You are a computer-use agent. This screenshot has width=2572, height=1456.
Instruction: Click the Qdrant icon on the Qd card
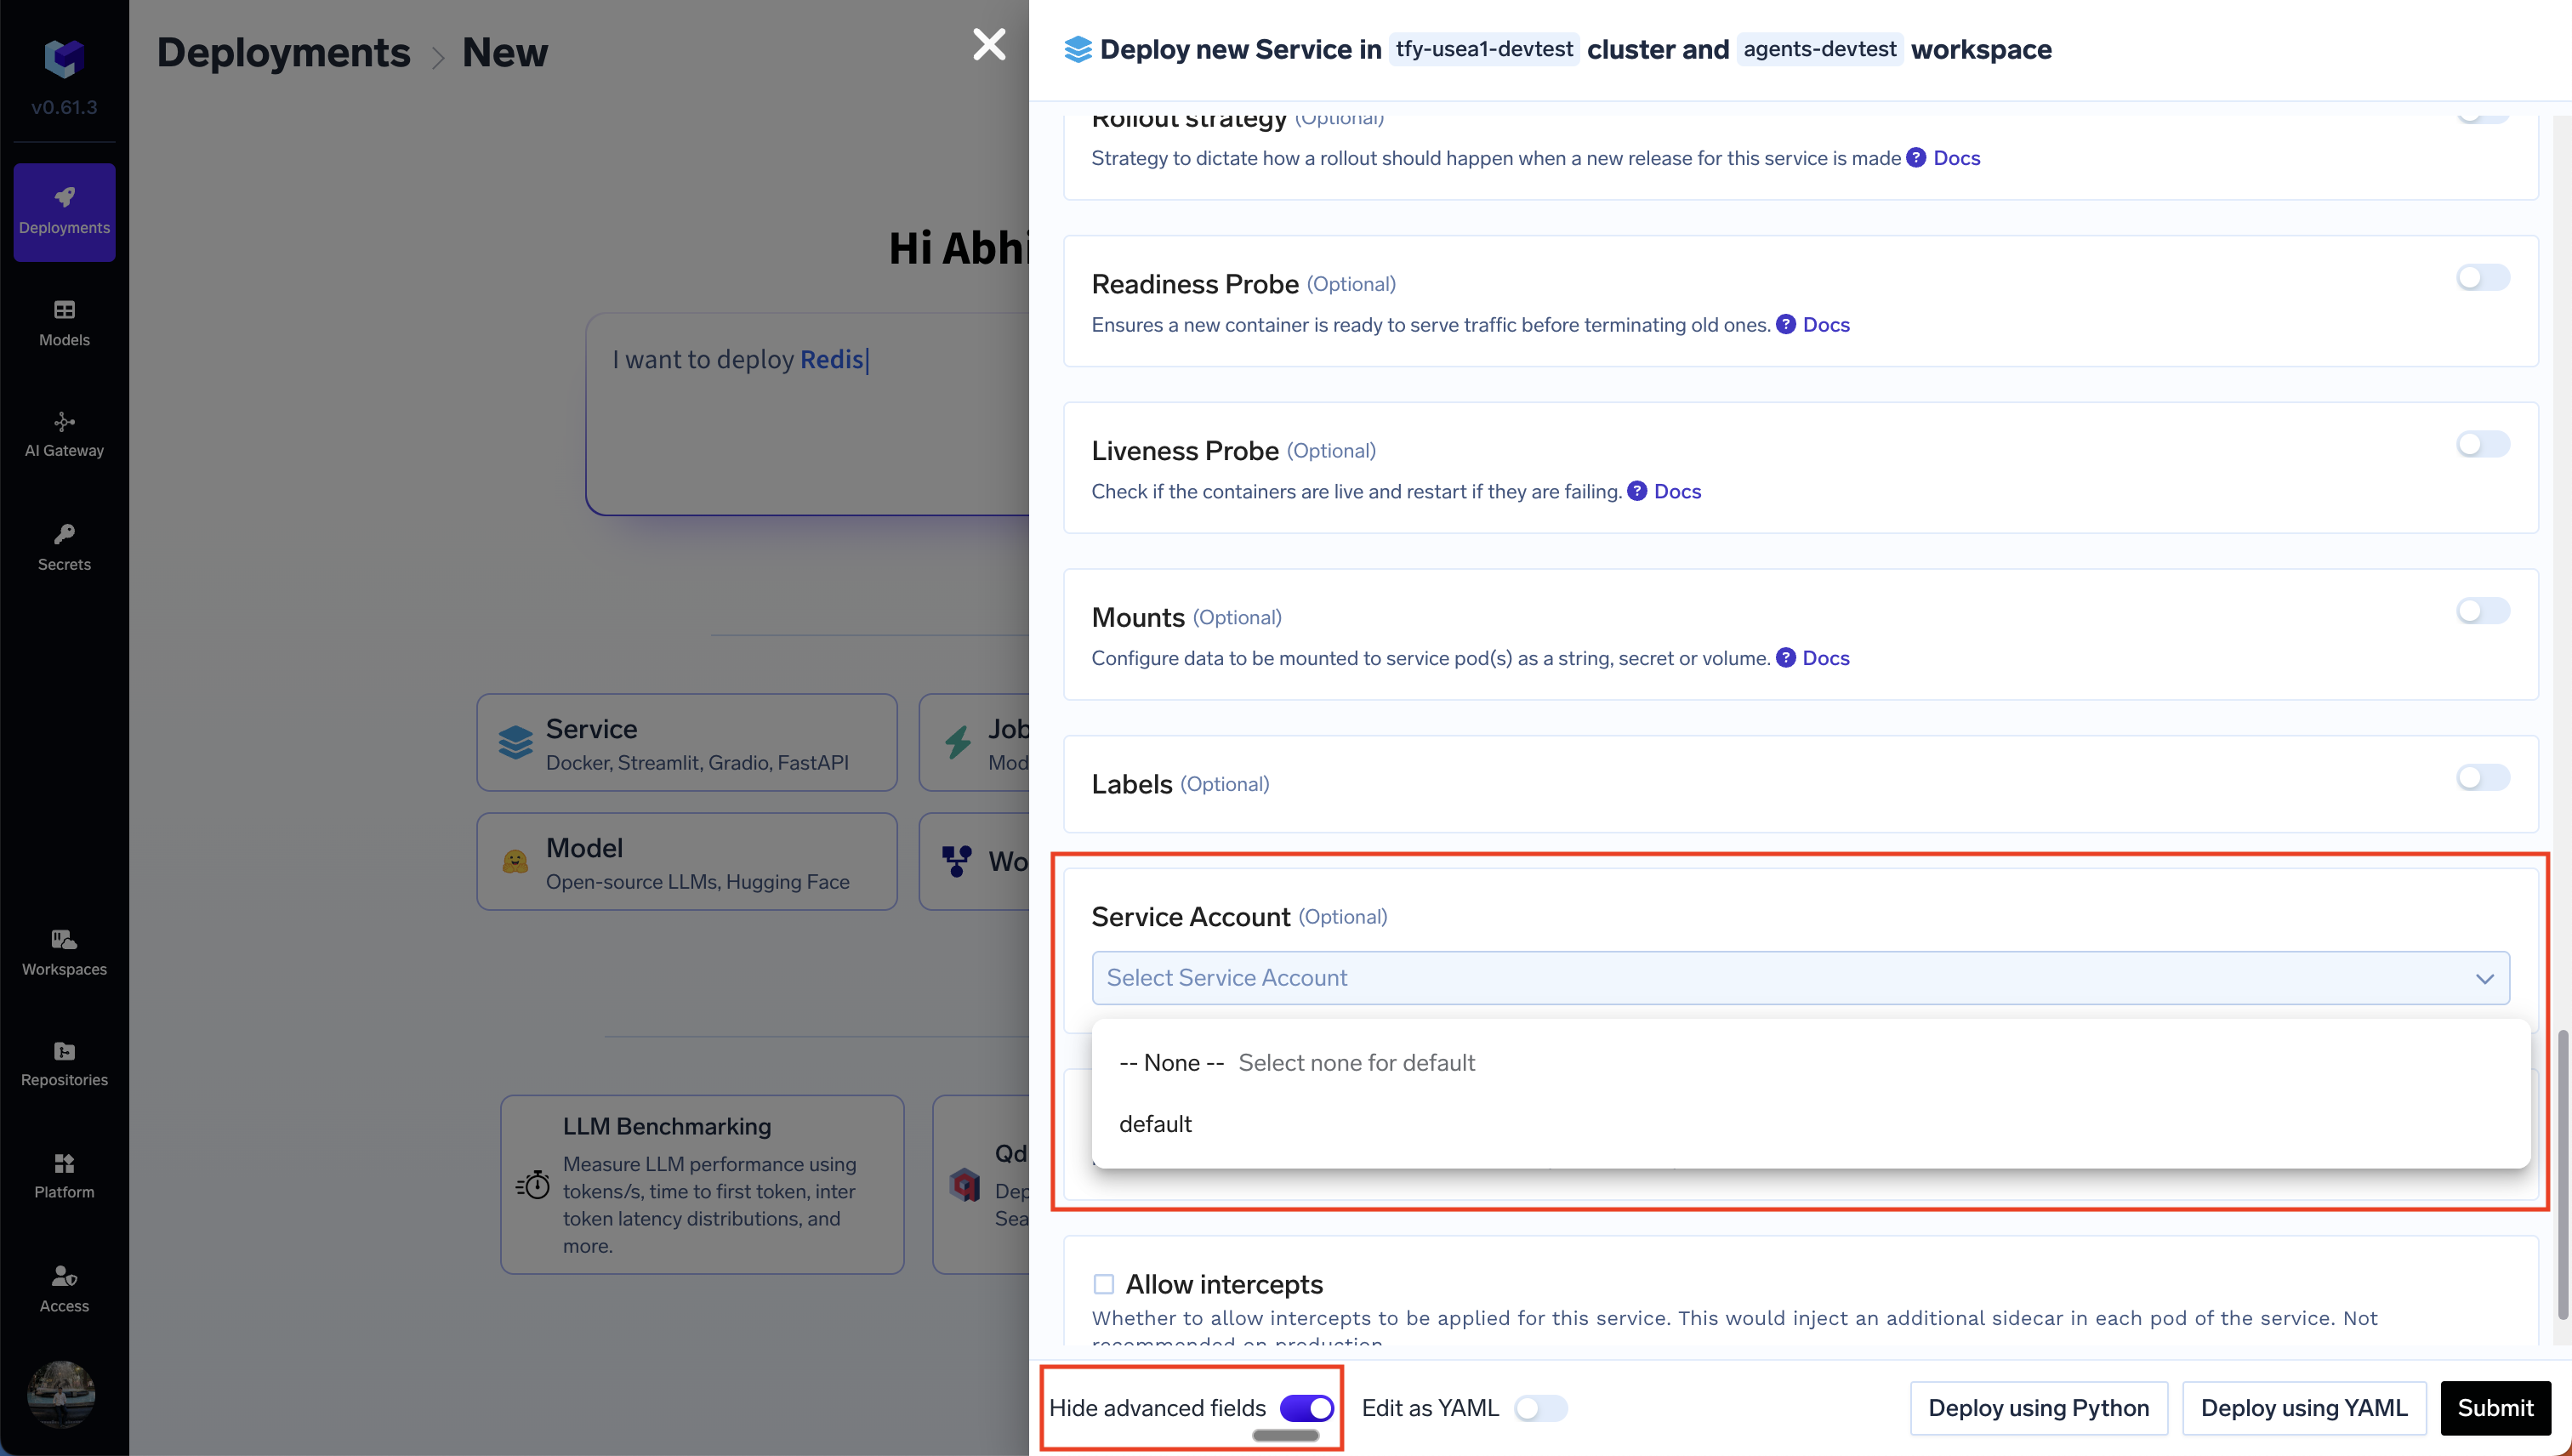965,1185
